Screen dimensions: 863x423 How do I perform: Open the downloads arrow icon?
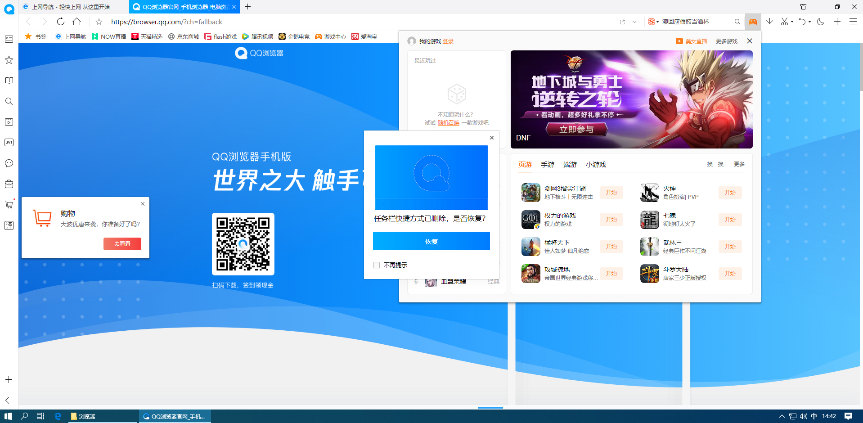tap(769, 21)
